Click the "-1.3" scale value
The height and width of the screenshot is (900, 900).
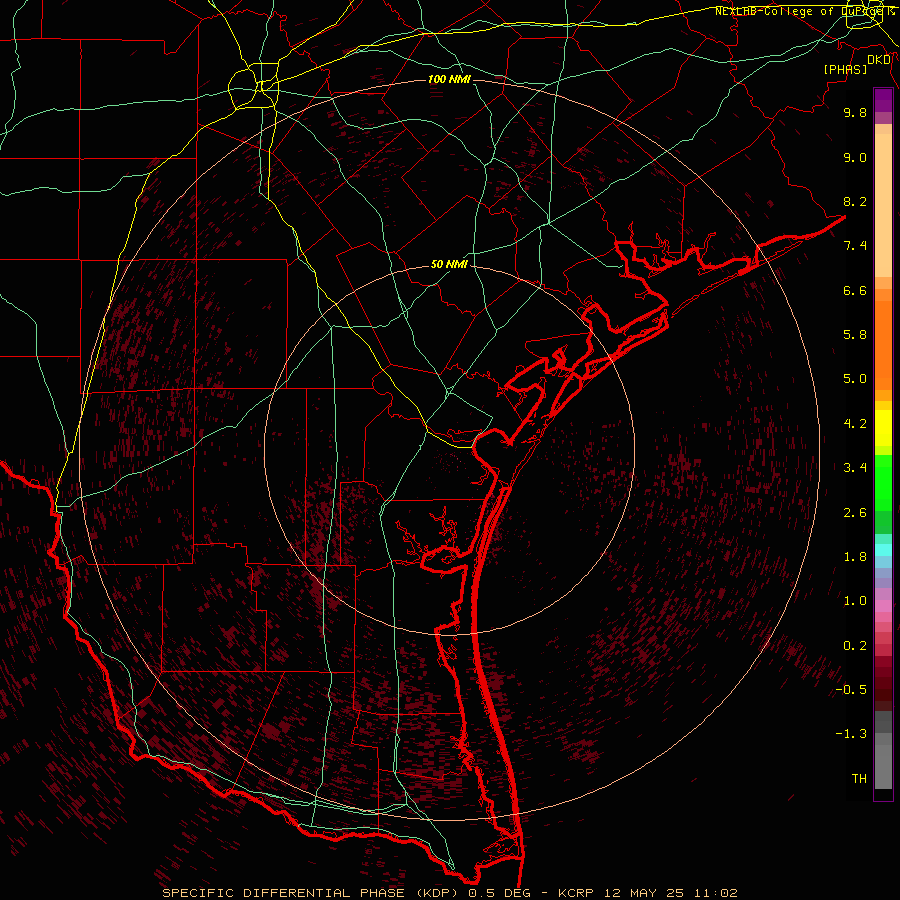point(851,734)
